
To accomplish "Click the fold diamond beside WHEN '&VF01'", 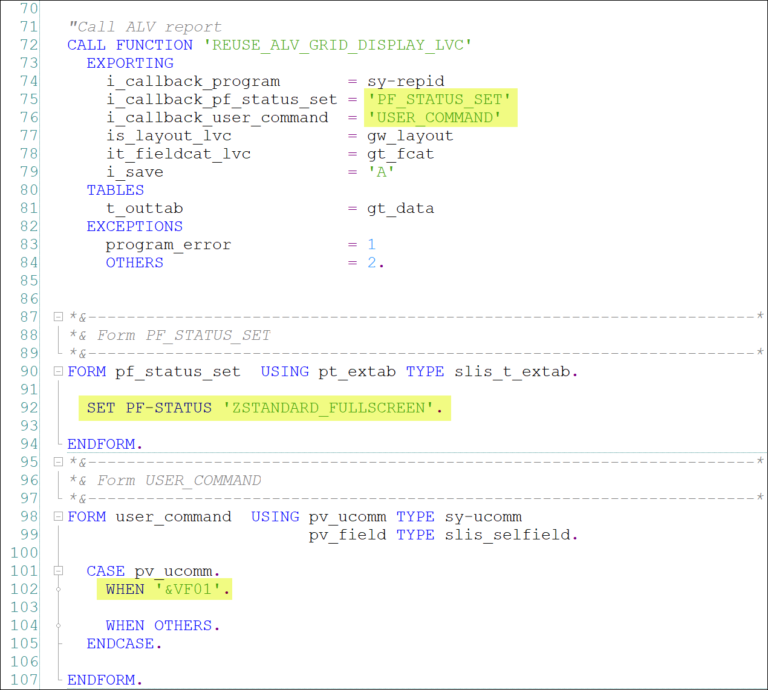I will pos(59,589).
